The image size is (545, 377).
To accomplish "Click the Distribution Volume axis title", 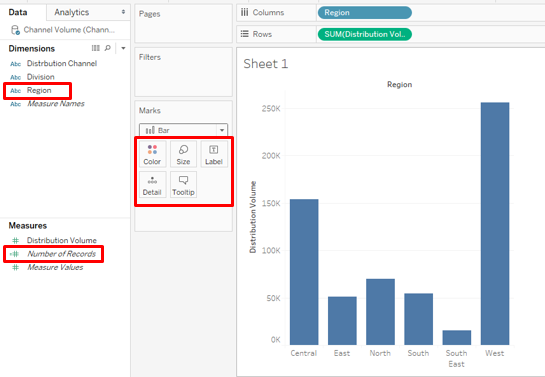I will pos(253,217).
